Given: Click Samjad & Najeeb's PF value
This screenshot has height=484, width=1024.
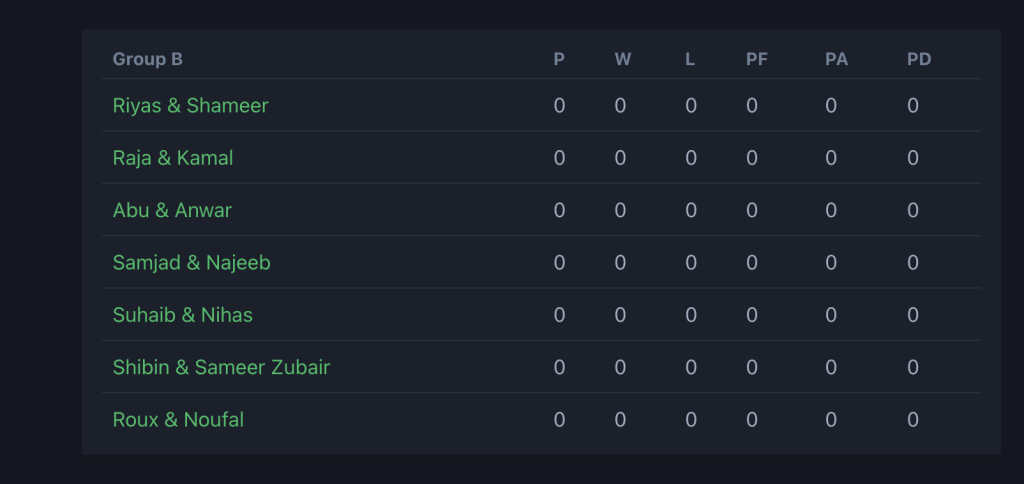Looking at the screenshot, I should (x=752, y=263).
